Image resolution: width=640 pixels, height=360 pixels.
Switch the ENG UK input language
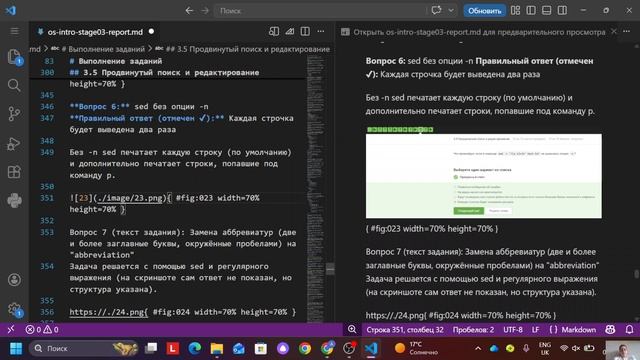(x=544, y=349)
